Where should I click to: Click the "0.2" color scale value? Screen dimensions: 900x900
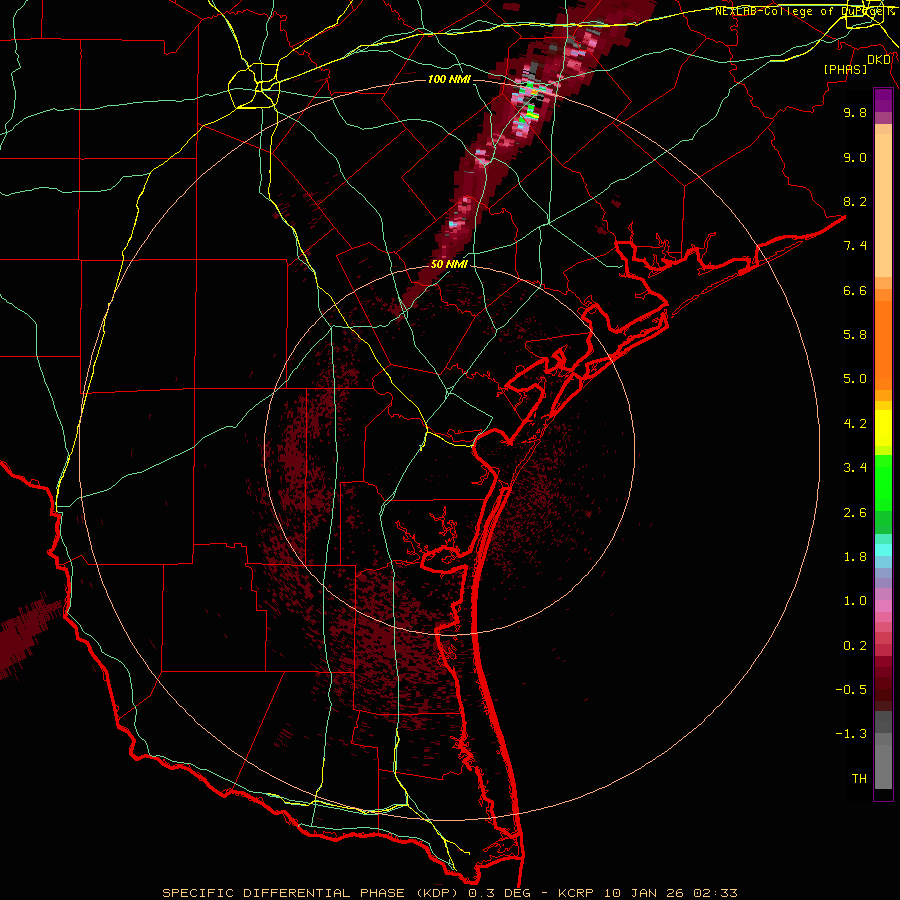click(855, 646)
